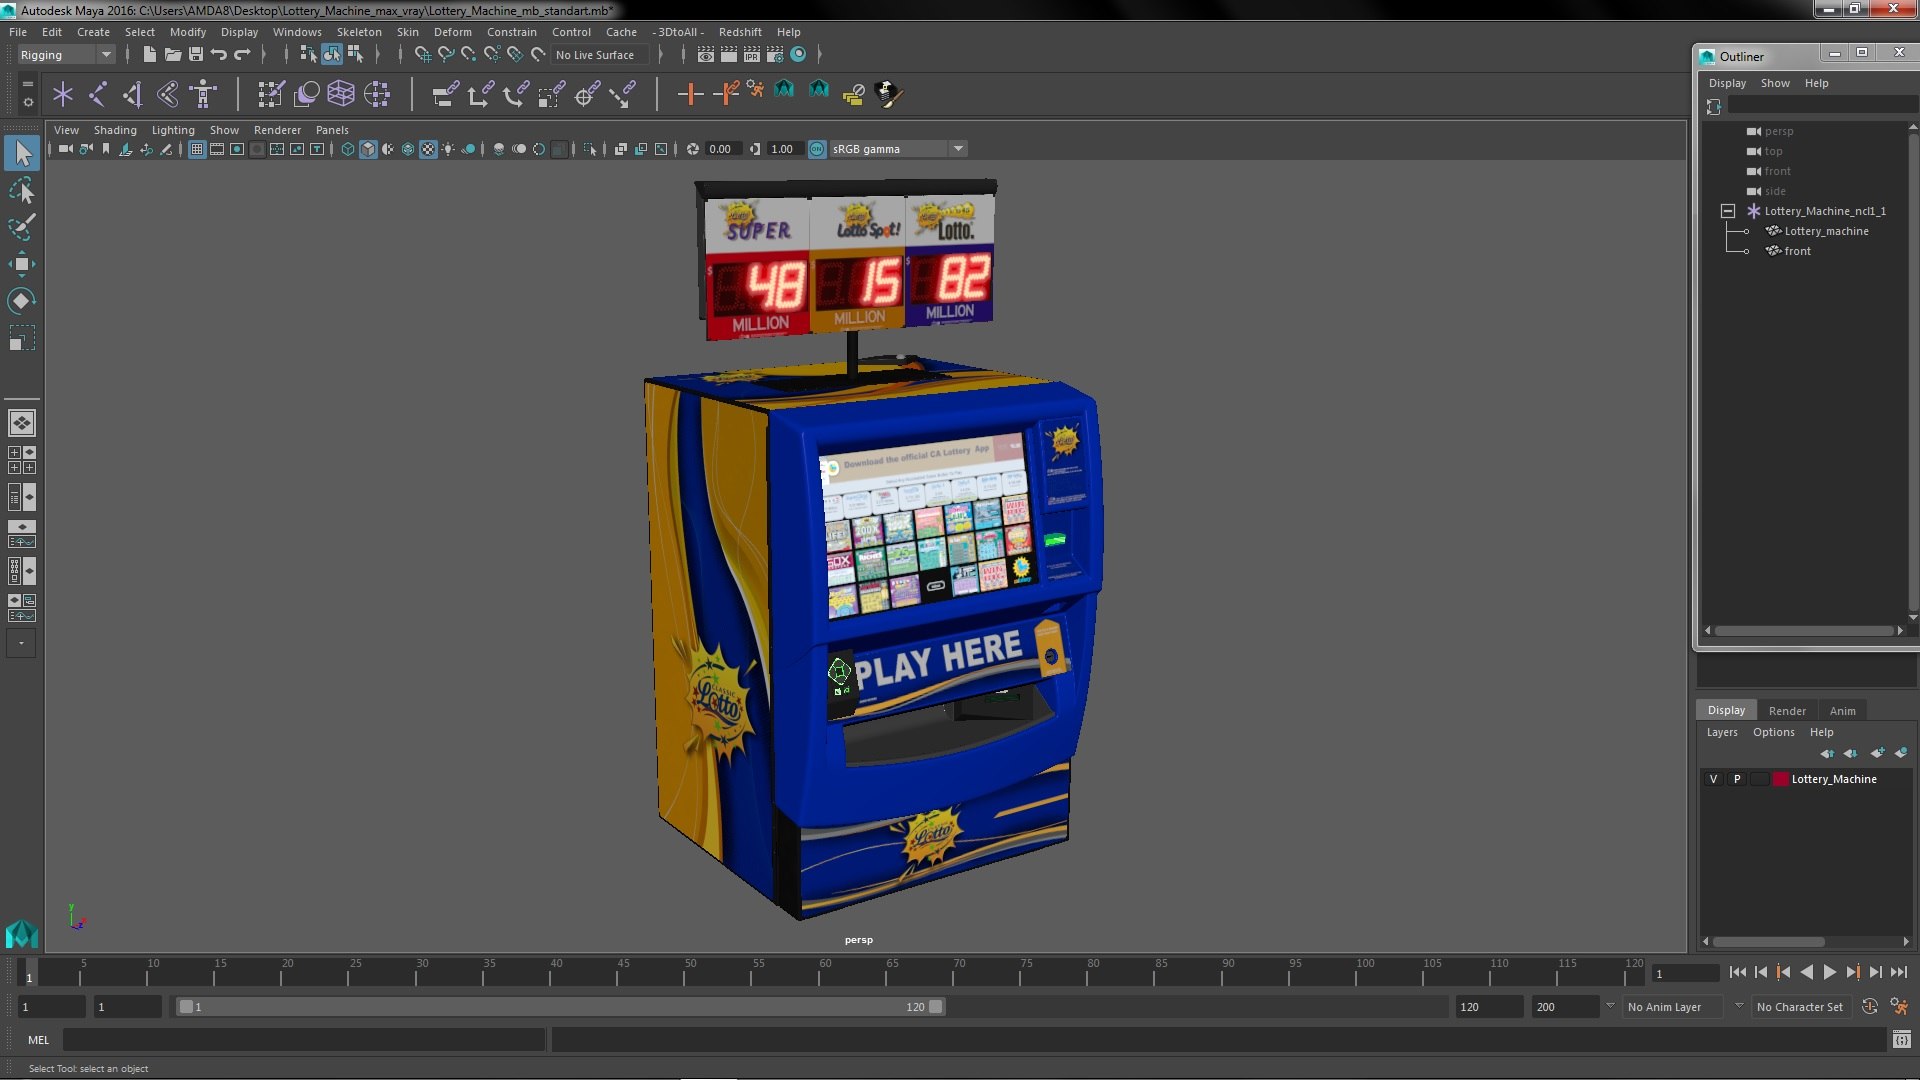Select the Create Joints shelf icon
The height and width of the screenshot is (1080, 1920).
98,94
